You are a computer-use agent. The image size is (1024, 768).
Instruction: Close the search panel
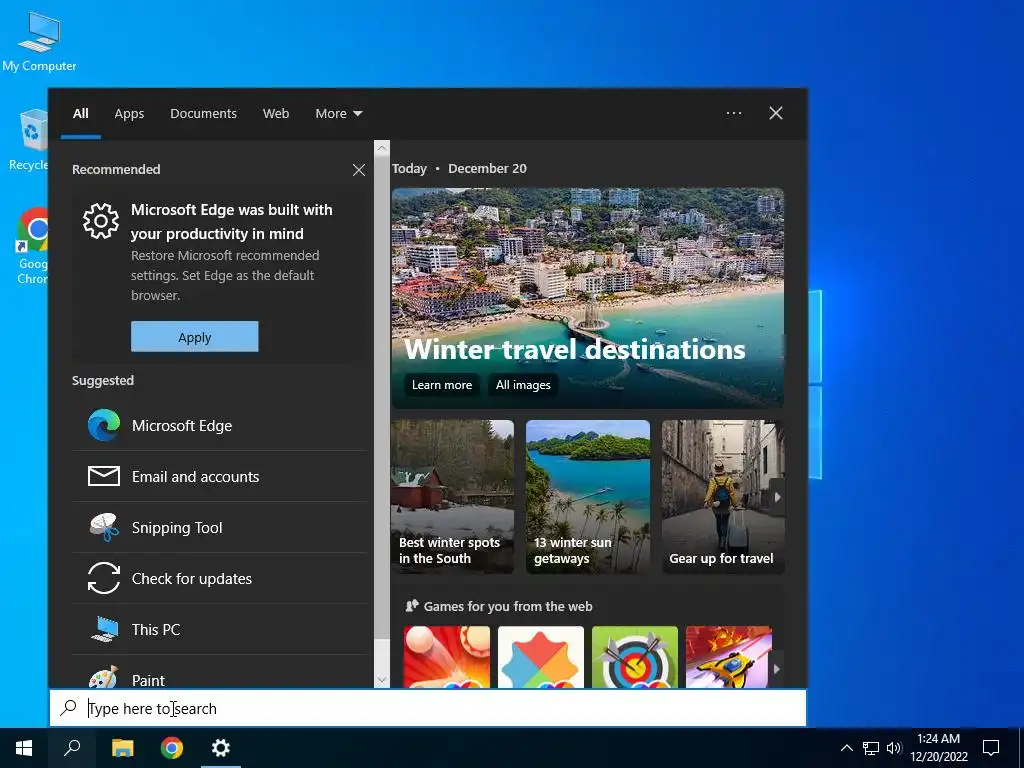776,113
